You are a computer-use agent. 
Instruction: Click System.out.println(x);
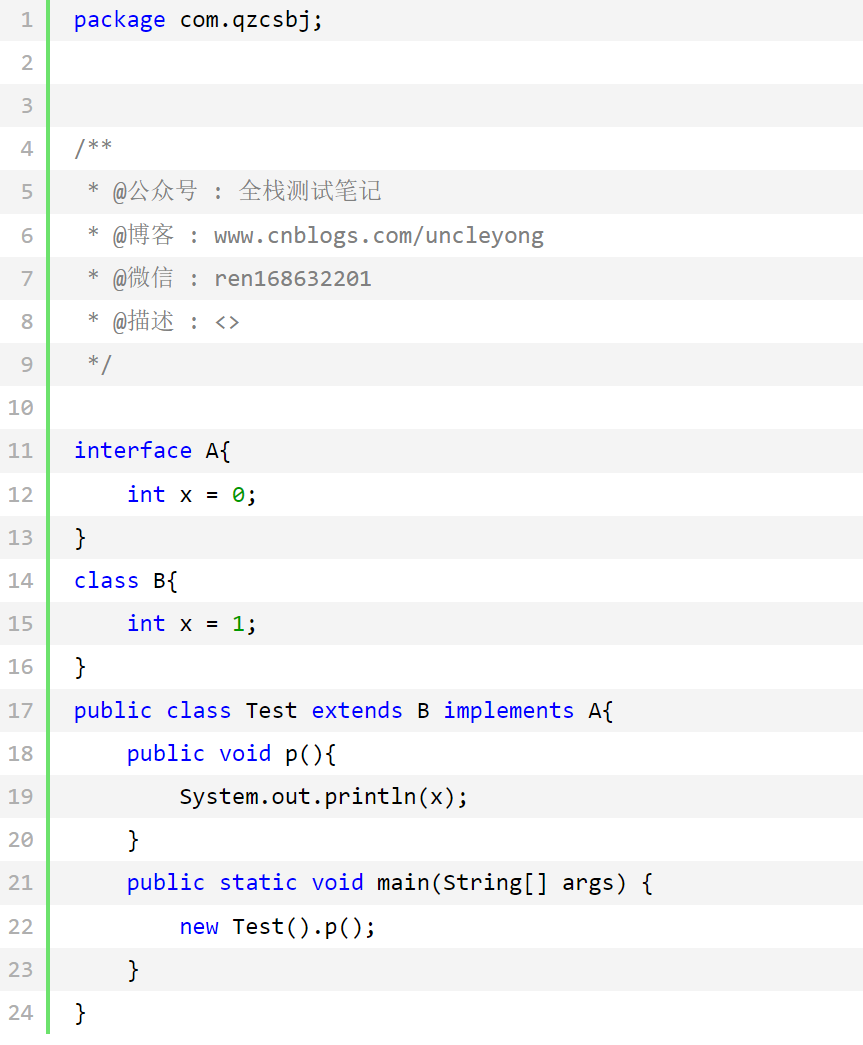pos(324,797)
